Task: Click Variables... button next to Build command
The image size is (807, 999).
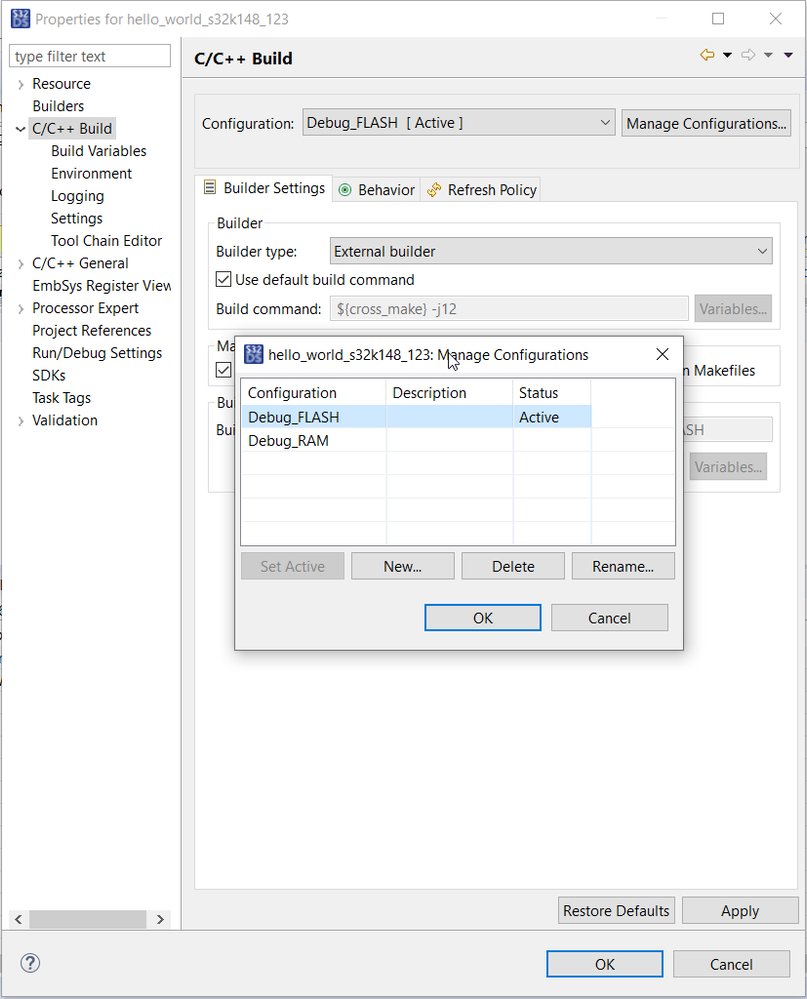Action: click(733, 309)
